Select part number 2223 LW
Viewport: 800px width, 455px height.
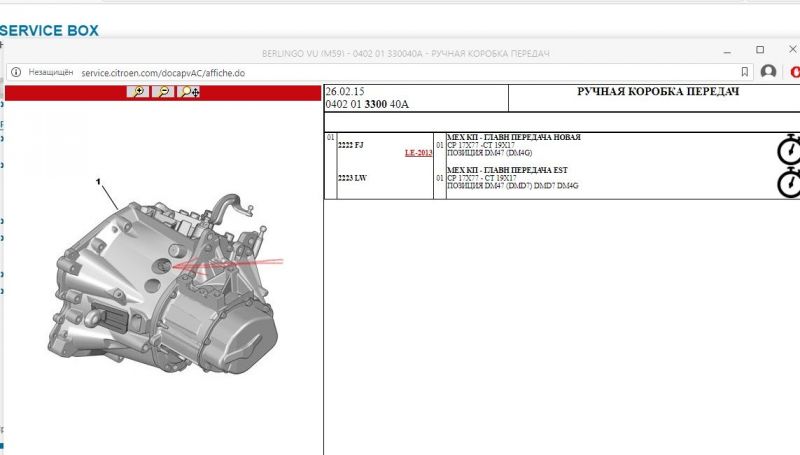[351, 178]
